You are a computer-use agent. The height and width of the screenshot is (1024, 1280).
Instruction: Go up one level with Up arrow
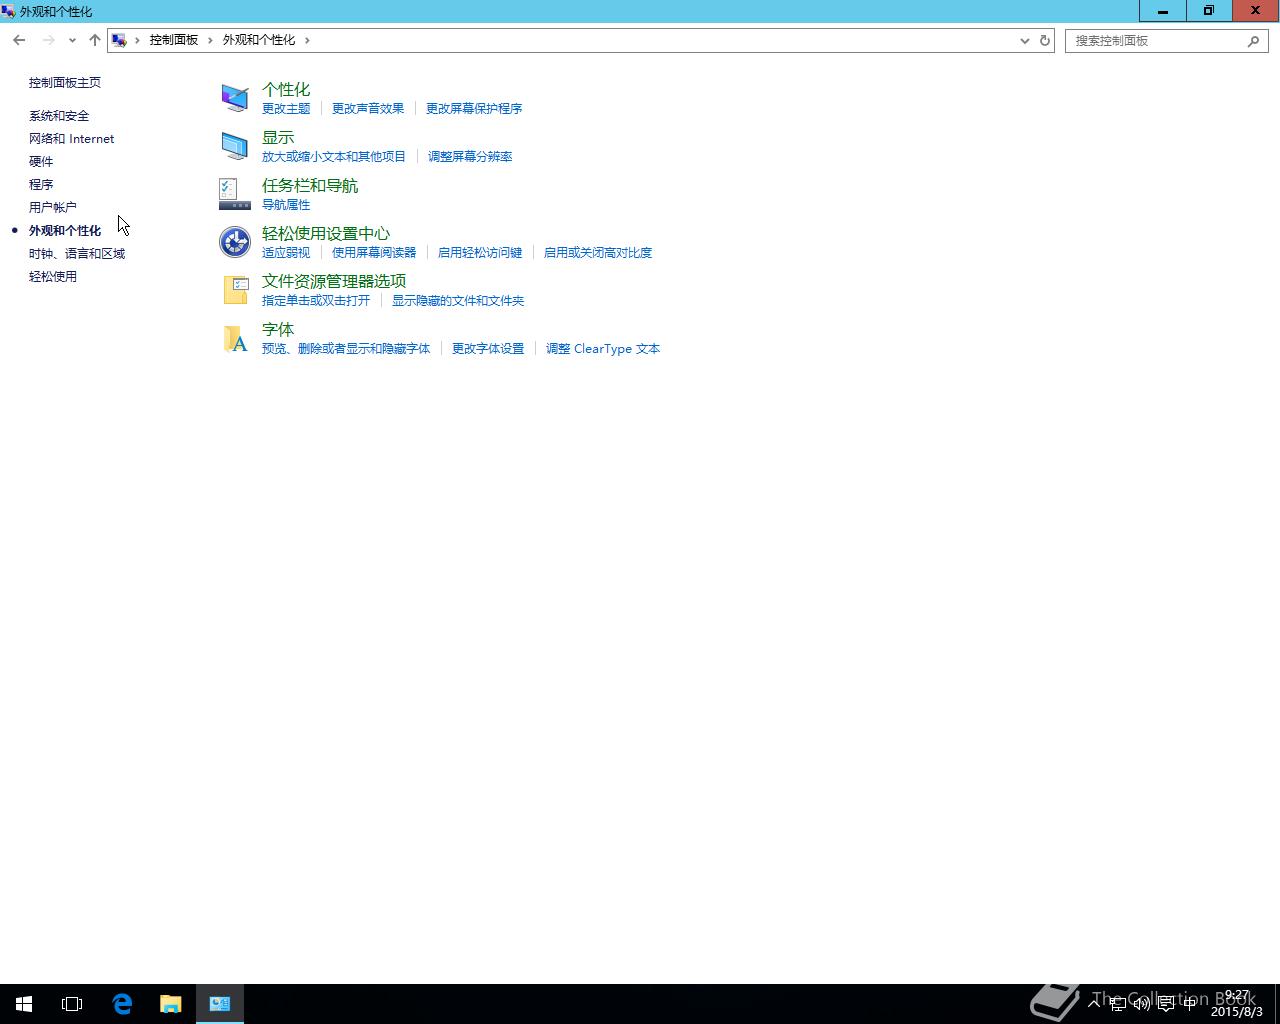point(94,40)
